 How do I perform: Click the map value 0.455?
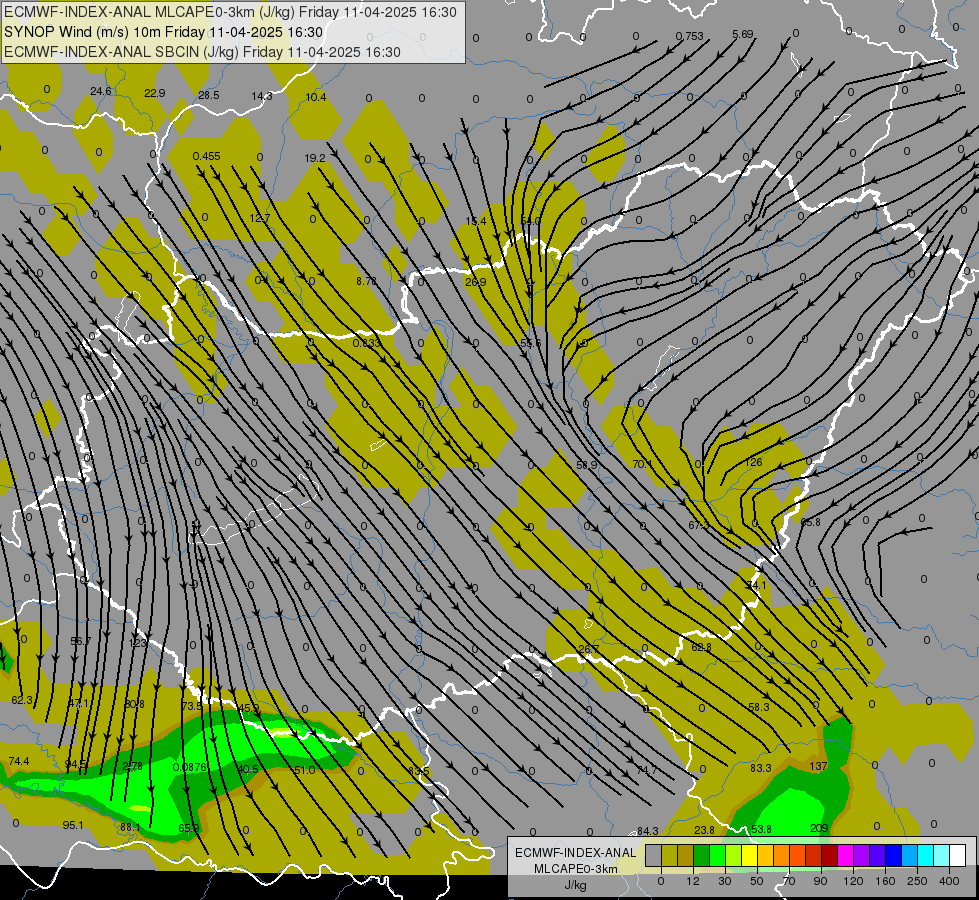tap(206, 156)
